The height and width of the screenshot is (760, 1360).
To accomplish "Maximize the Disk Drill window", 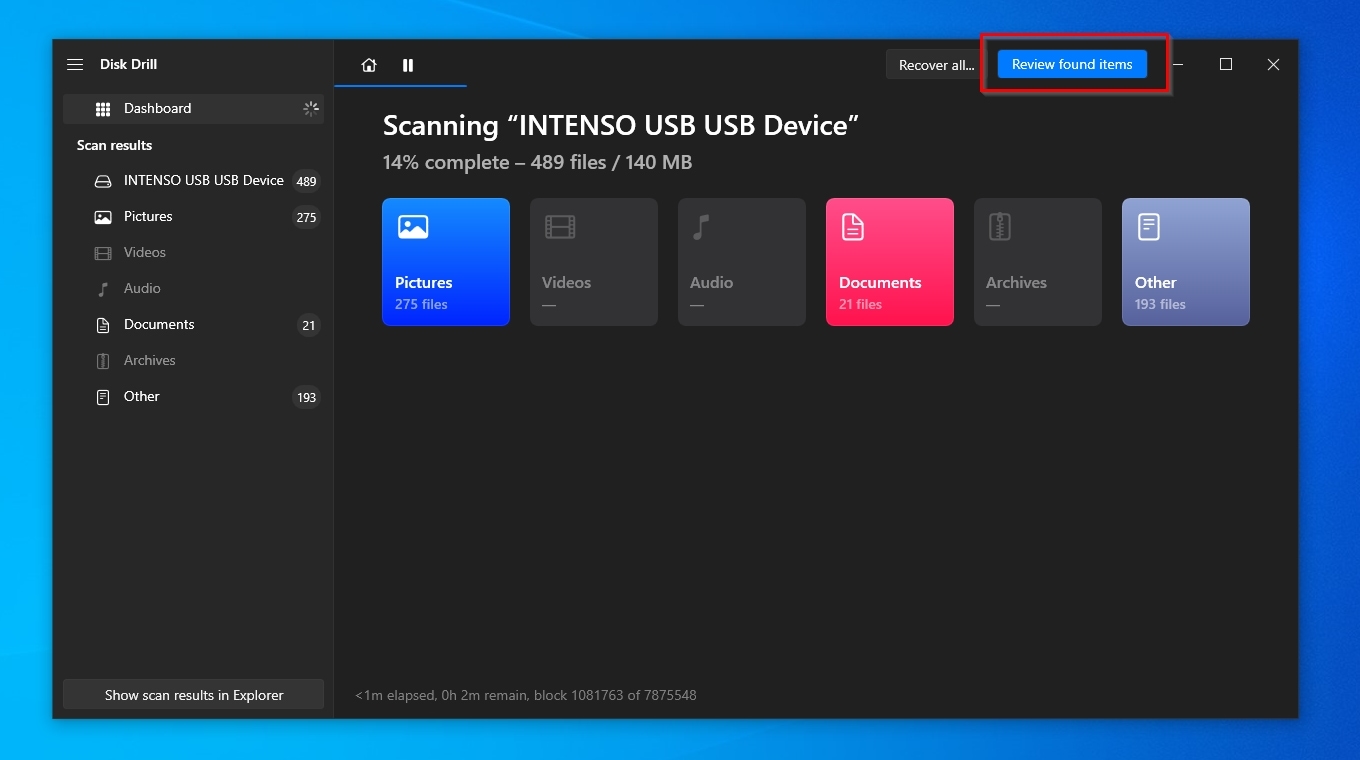I will click(x=1226, y=64).
